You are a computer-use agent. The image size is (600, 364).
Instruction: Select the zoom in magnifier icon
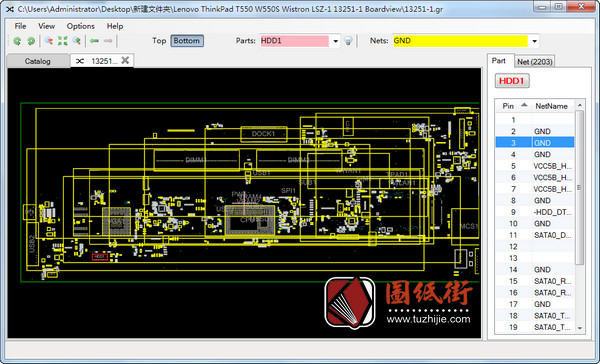point(77,41)
